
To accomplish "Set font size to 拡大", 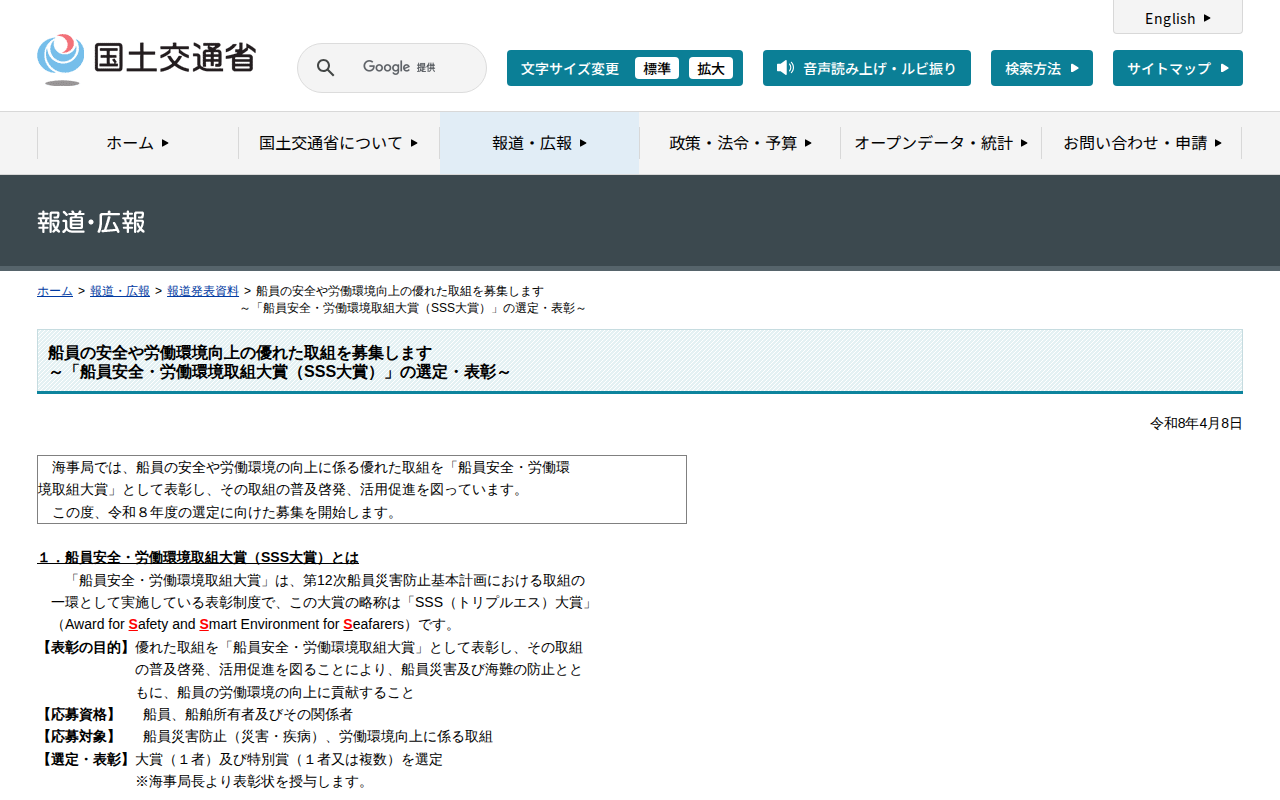I will pos(711,68).
